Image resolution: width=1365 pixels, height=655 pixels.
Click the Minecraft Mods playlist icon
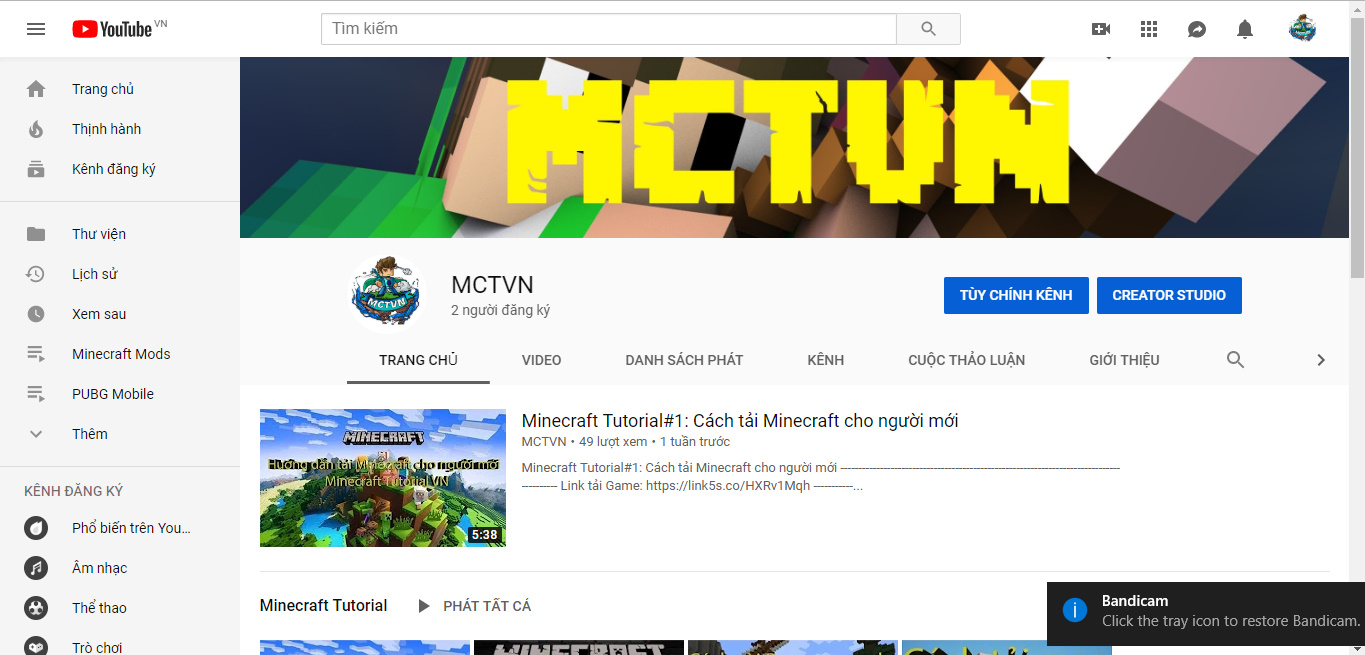click(x=36, y=354)
